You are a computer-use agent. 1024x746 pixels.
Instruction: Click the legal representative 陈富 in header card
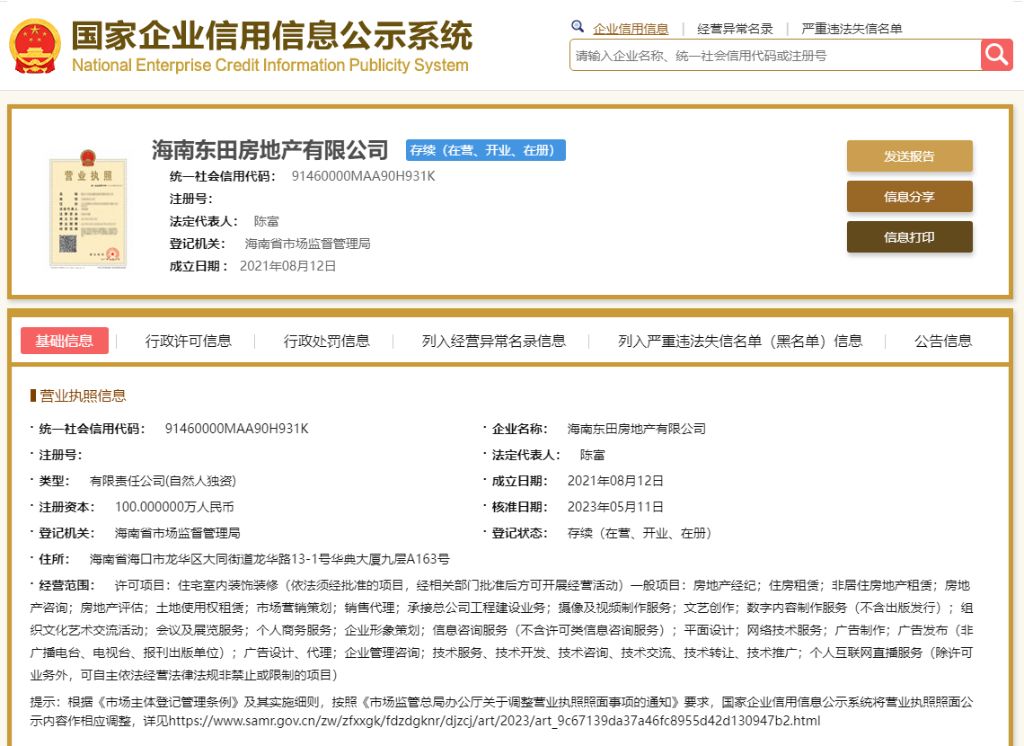(266, 221)
